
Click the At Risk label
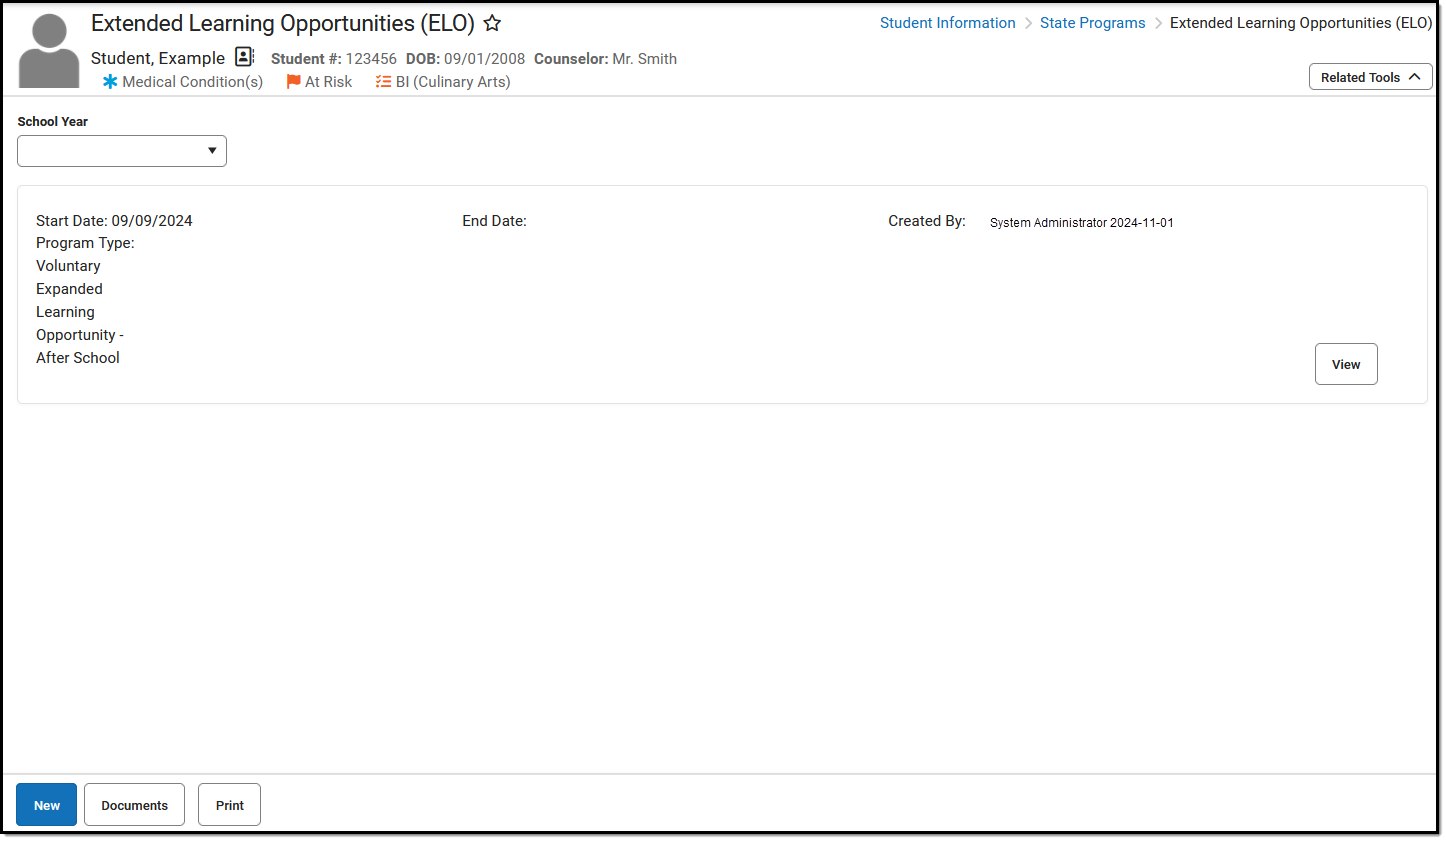(x=329, y=82)
